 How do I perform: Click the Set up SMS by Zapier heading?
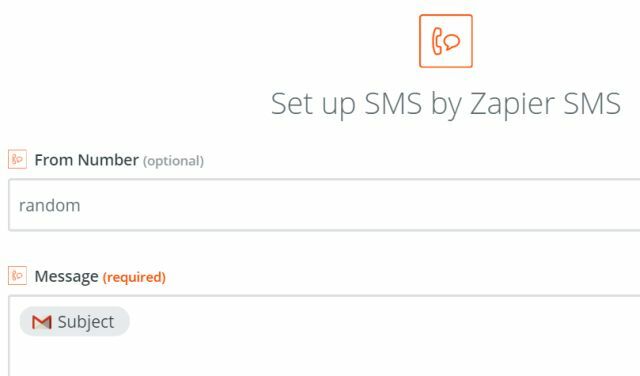coord(446,104)
